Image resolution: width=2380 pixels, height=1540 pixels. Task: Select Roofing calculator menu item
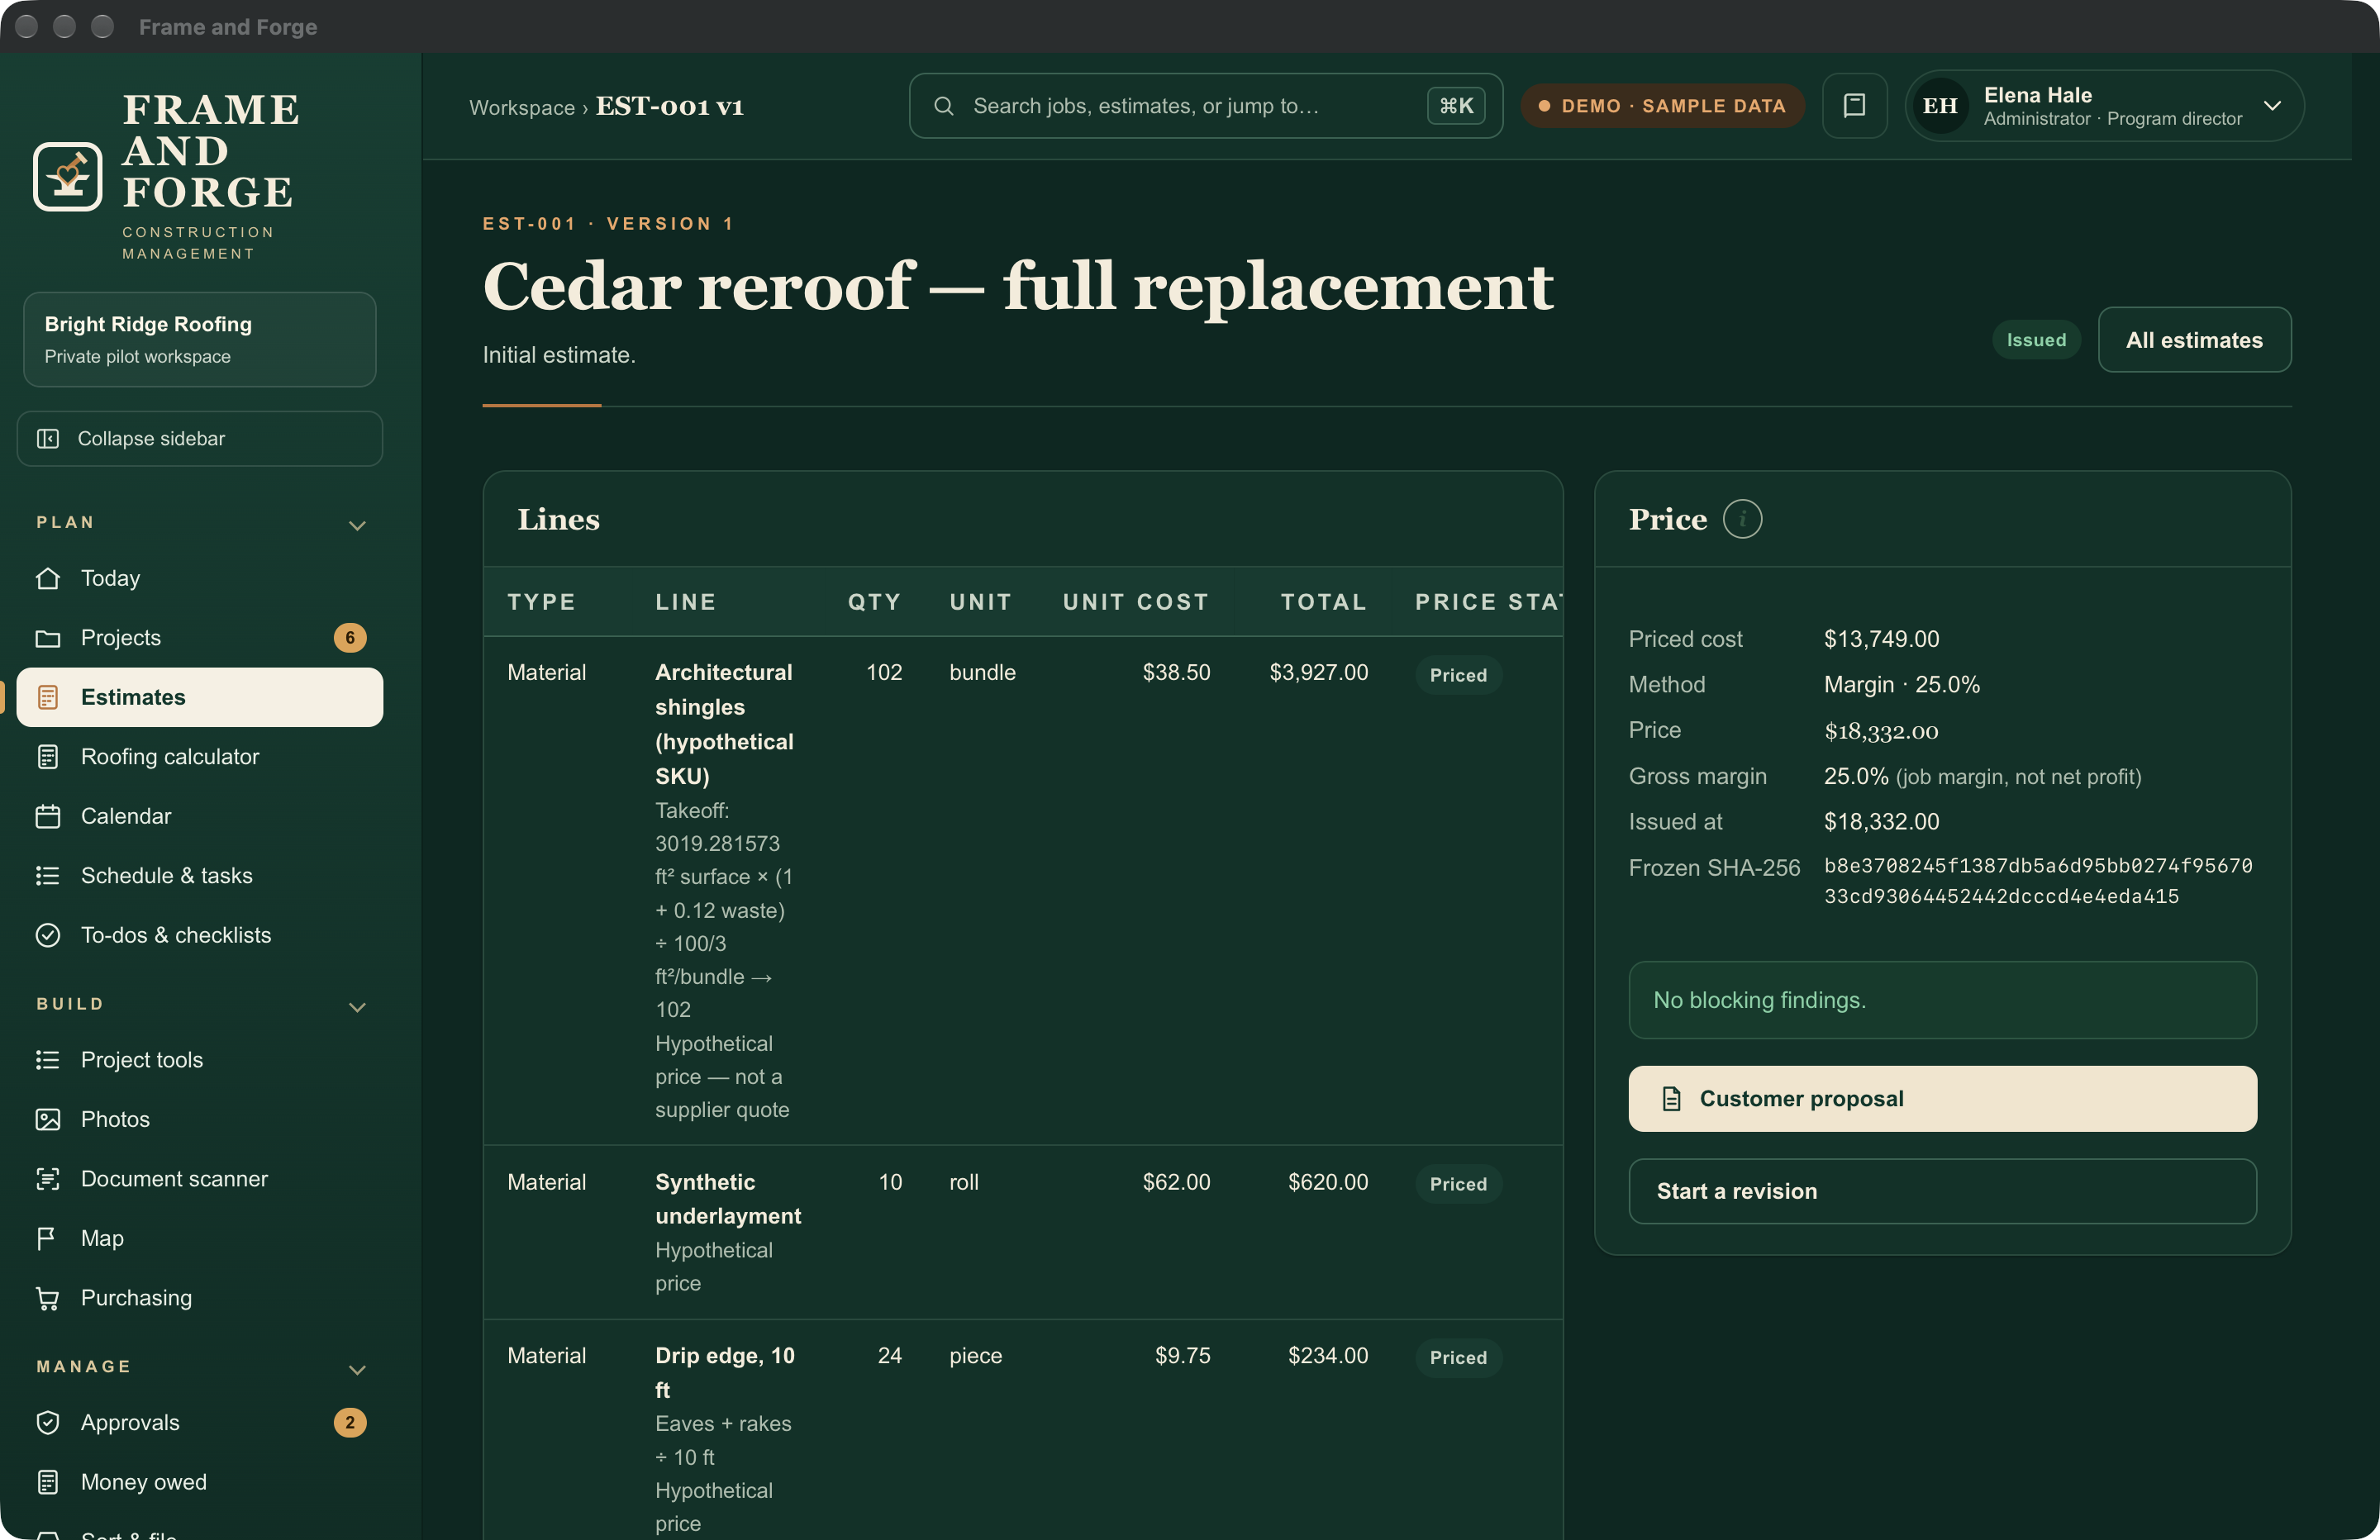[x=200, y=757]
